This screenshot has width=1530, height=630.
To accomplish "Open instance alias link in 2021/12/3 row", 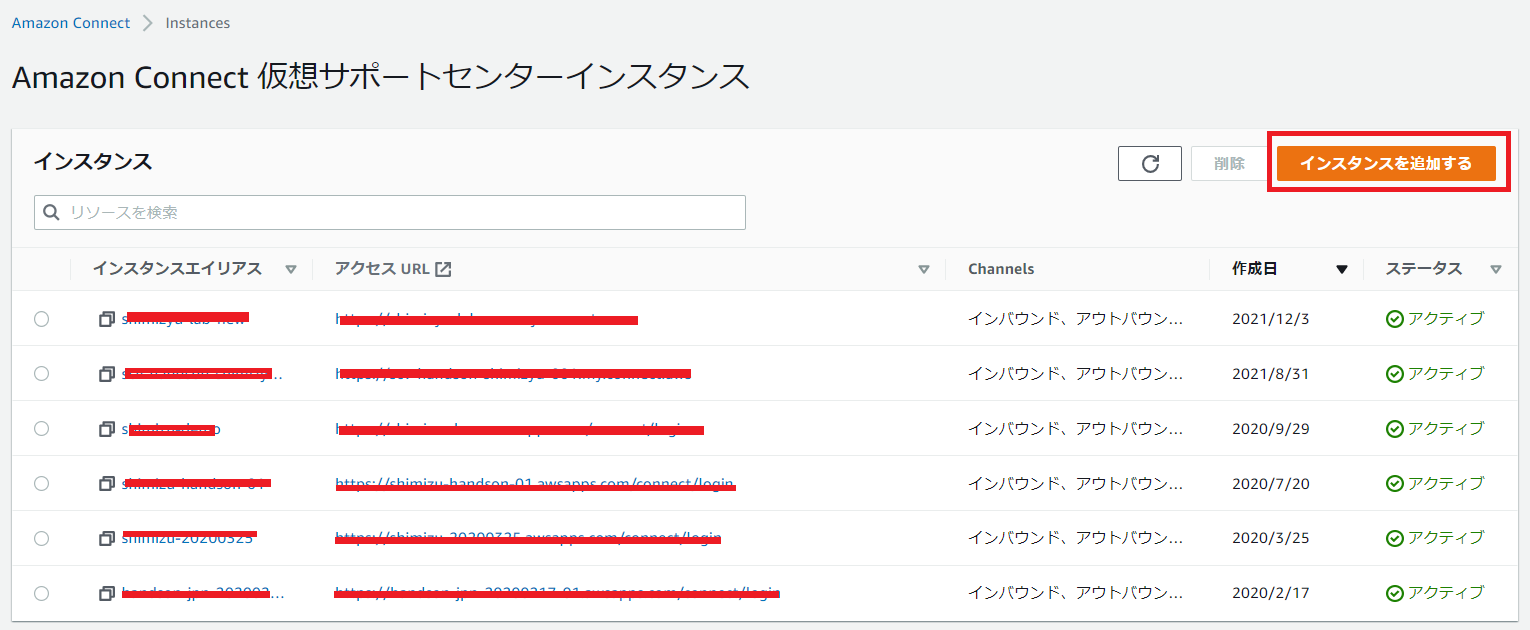I will coord(185,319).
